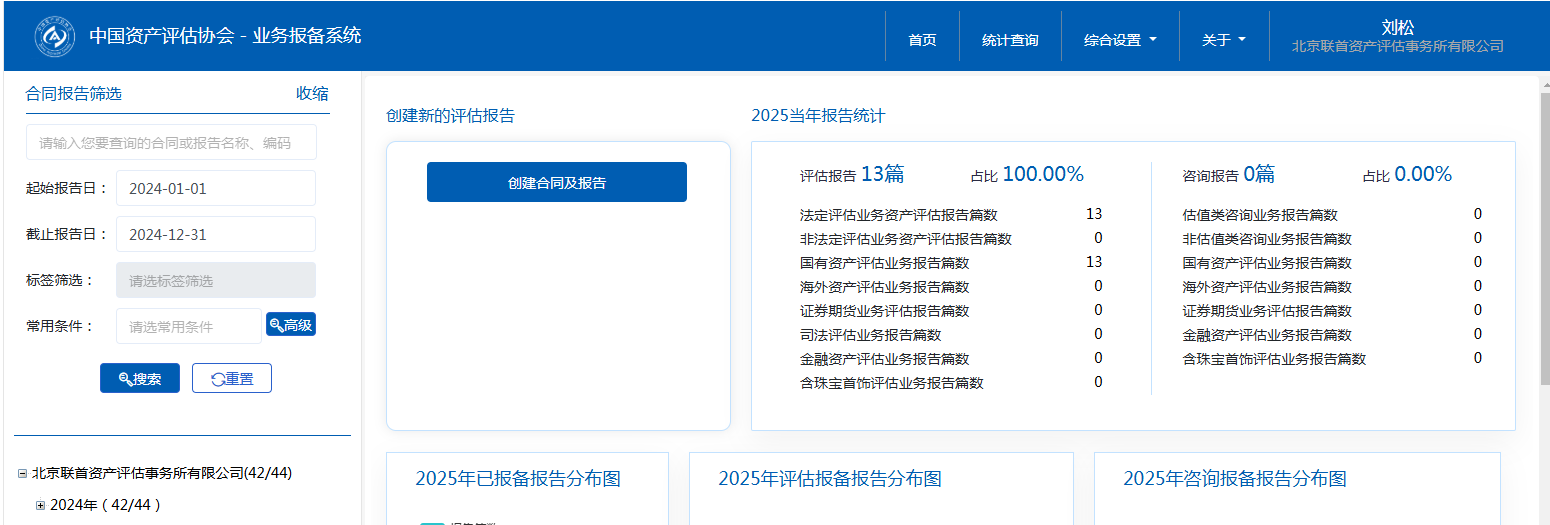Select 2024年（42/44）tree item label

tap(105, 505)
